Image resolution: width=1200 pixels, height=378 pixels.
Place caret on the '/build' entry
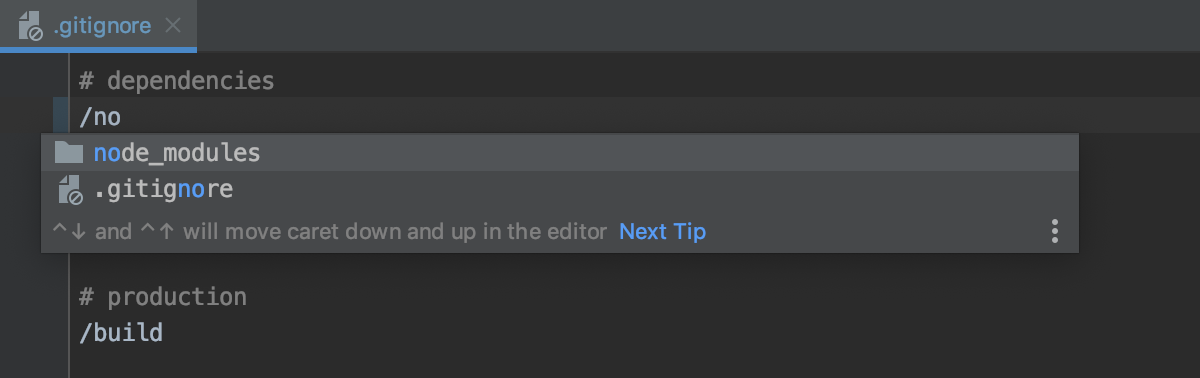click(121, 333)
